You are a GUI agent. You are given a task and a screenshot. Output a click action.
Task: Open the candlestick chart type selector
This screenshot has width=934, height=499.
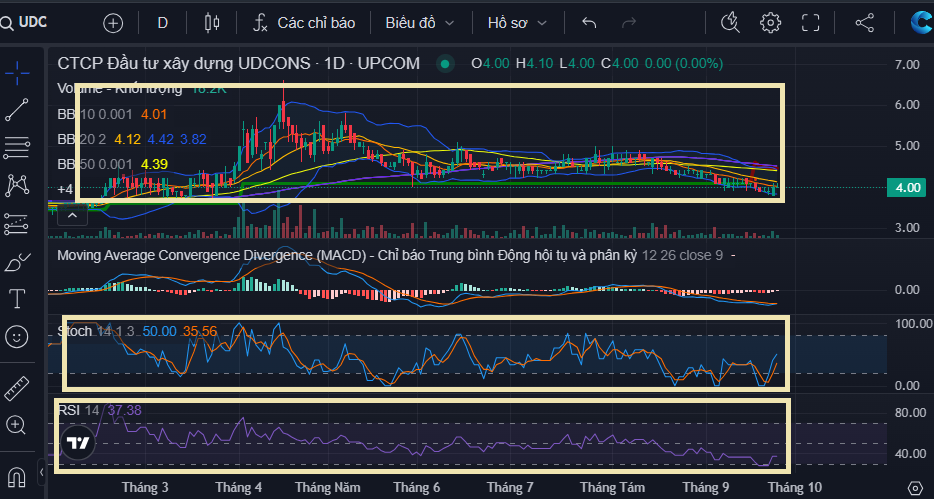click(x=210, y=22)
